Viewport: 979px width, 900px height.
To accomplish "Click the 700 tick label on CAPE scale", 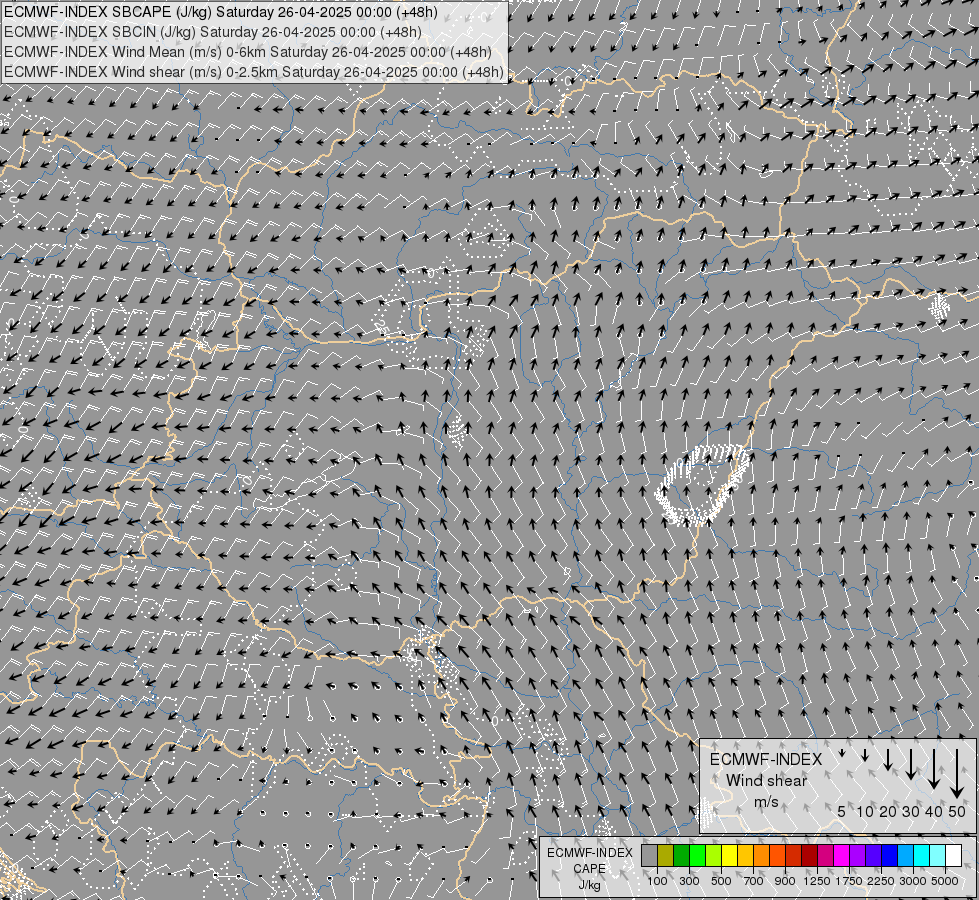I will tap(754, 881).
